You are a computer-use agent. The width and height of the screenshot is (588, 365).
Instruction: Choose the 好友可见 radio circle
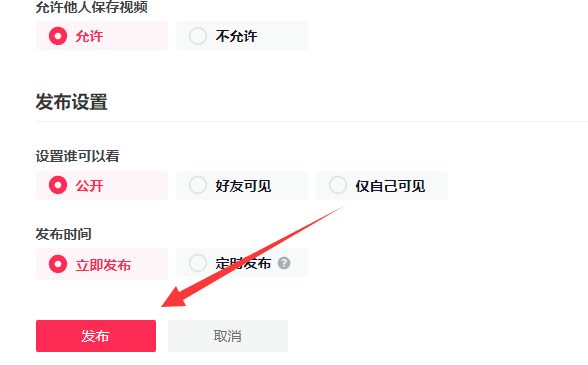coord(198,185)
